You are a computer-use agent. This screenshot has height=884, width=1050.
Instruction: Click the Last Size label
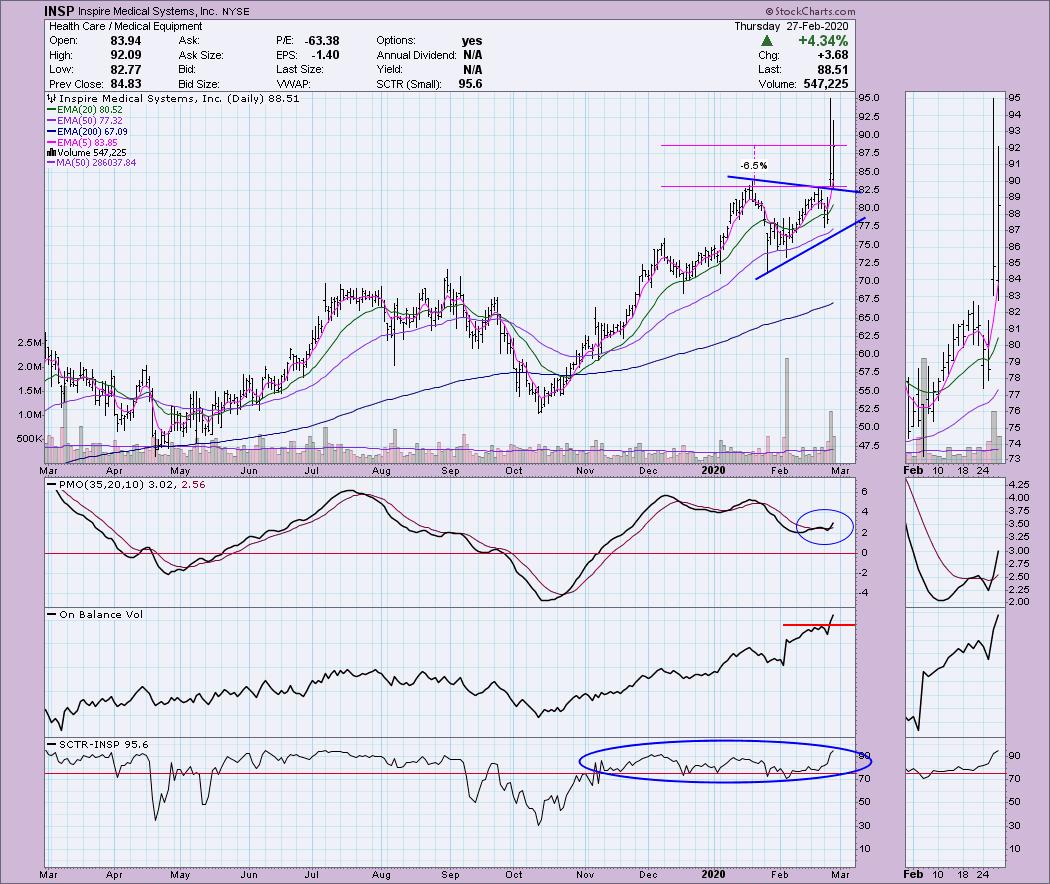coord(299,70)
